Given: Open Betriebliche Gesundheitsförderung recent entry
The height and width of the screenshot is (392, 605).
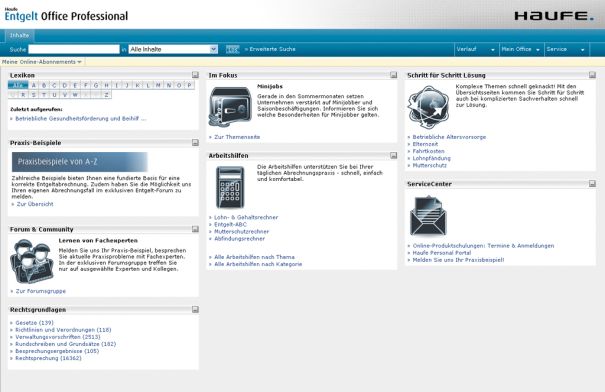Looking at the screenshot, I should (x=81, y=118).
